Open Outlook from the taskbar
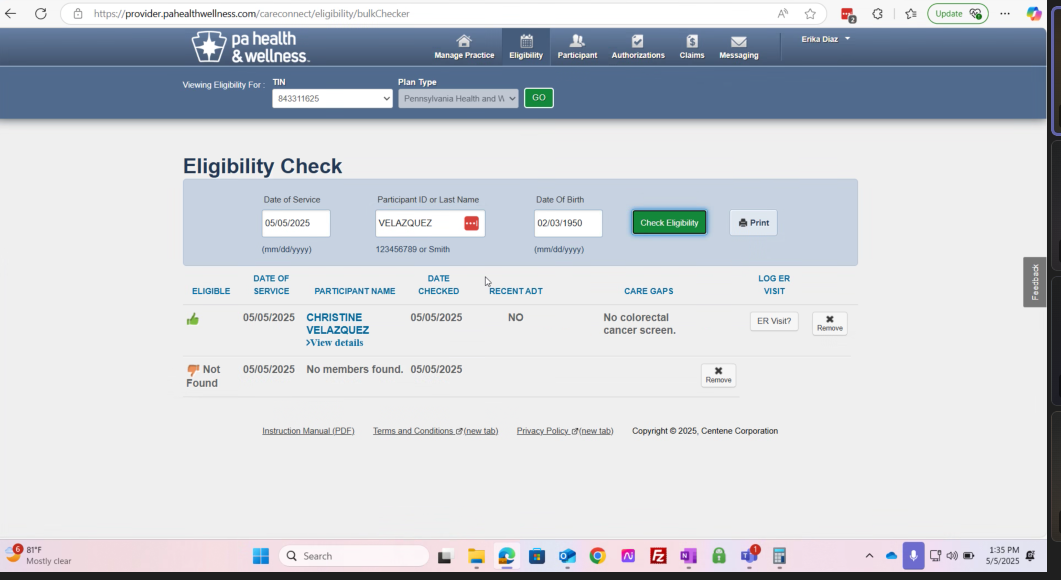This screenshot has height=580, width=1061. click(567, 556)
